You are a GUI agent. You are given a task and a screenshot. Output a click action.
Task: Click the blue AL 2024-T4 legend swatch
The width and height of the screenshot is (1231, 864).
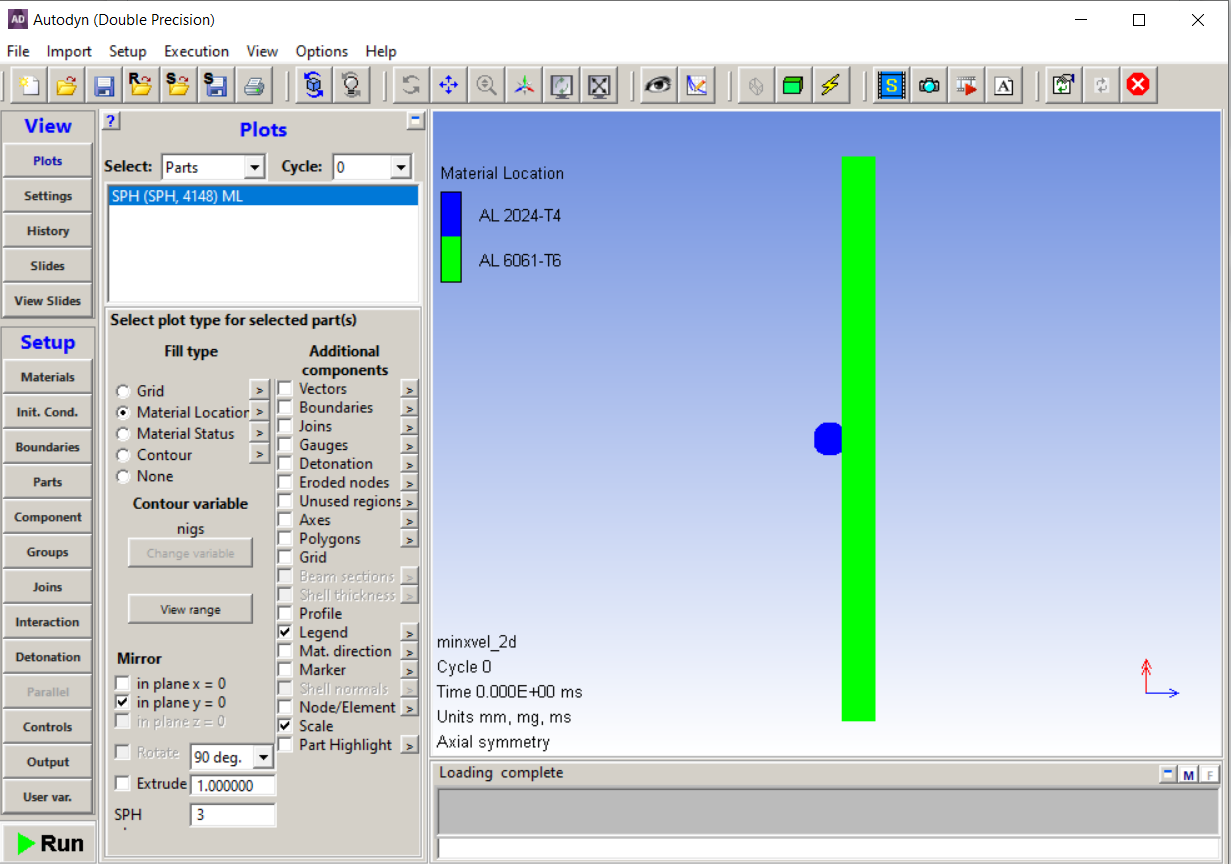[451, 214]
